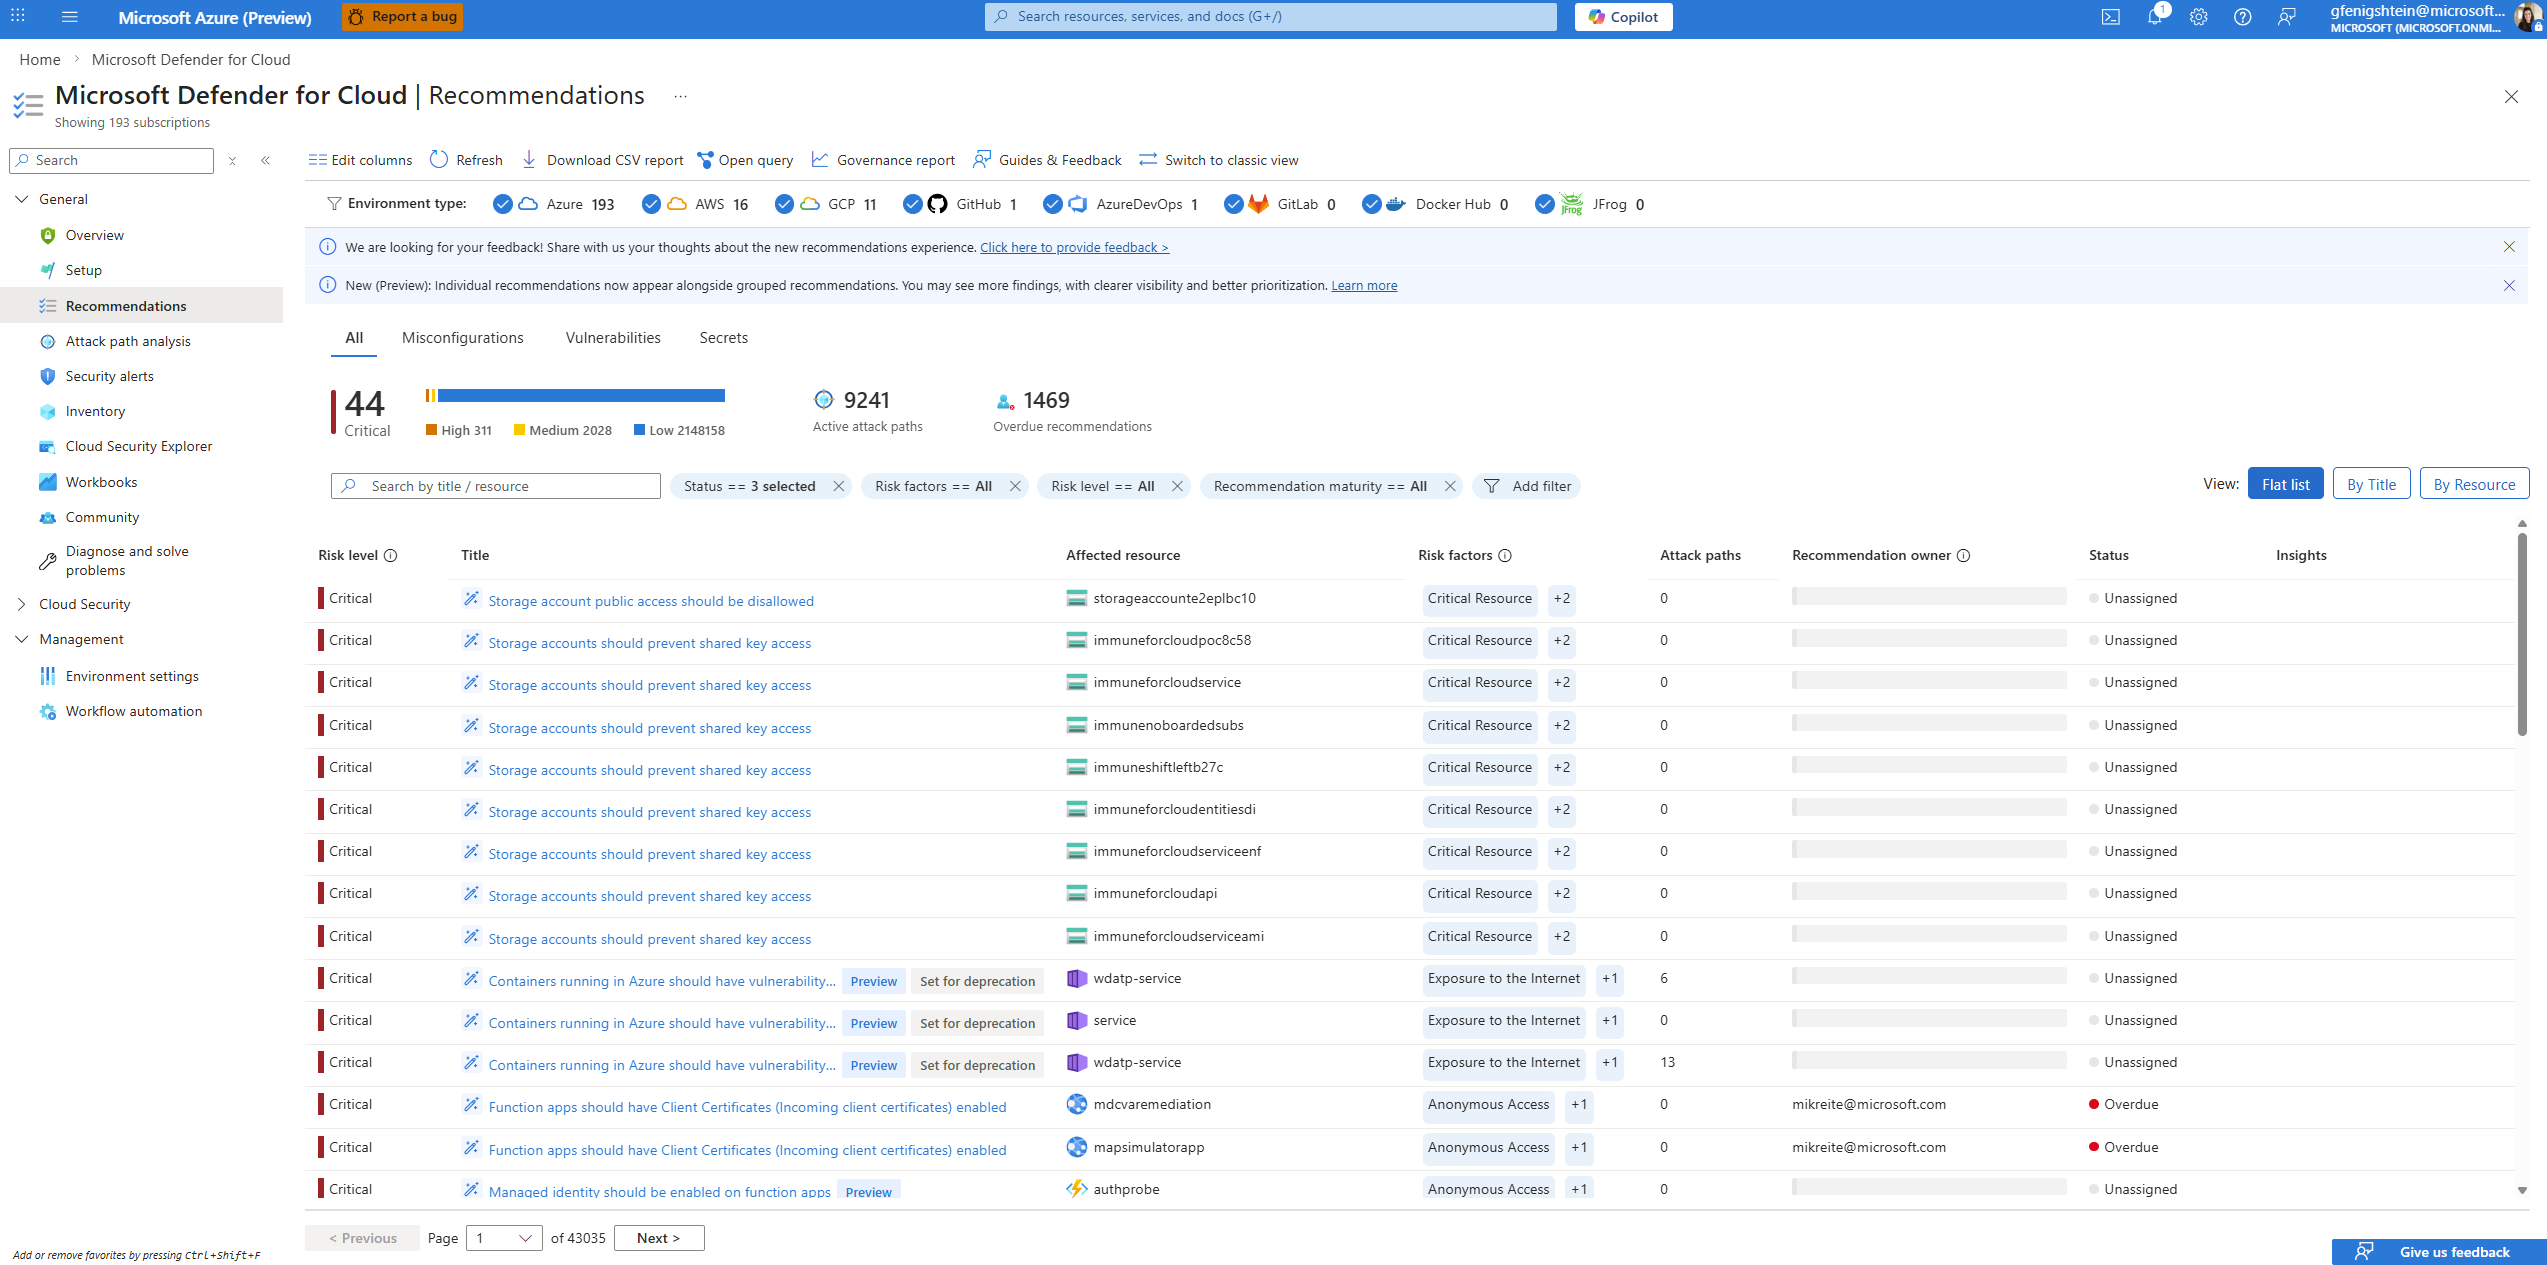Download CSV report

click(x=603, y=160)
